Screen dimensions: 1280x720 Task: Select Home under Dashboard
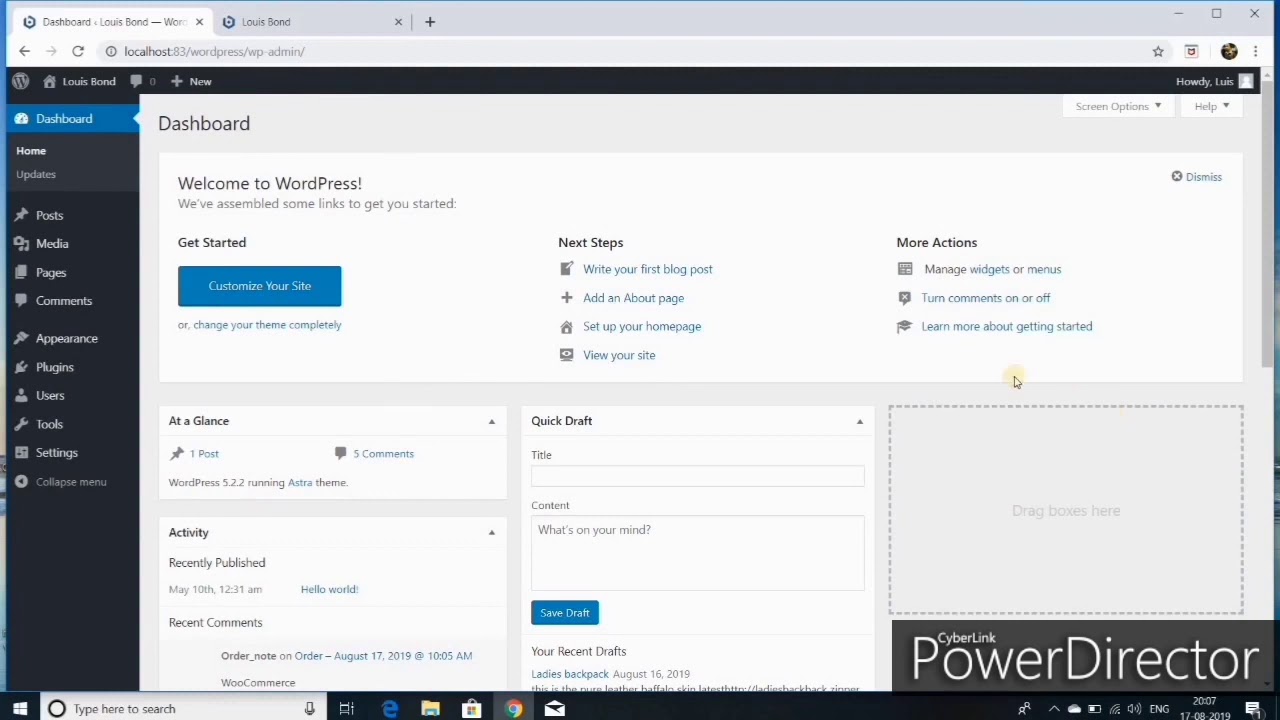tap(31, 150)
